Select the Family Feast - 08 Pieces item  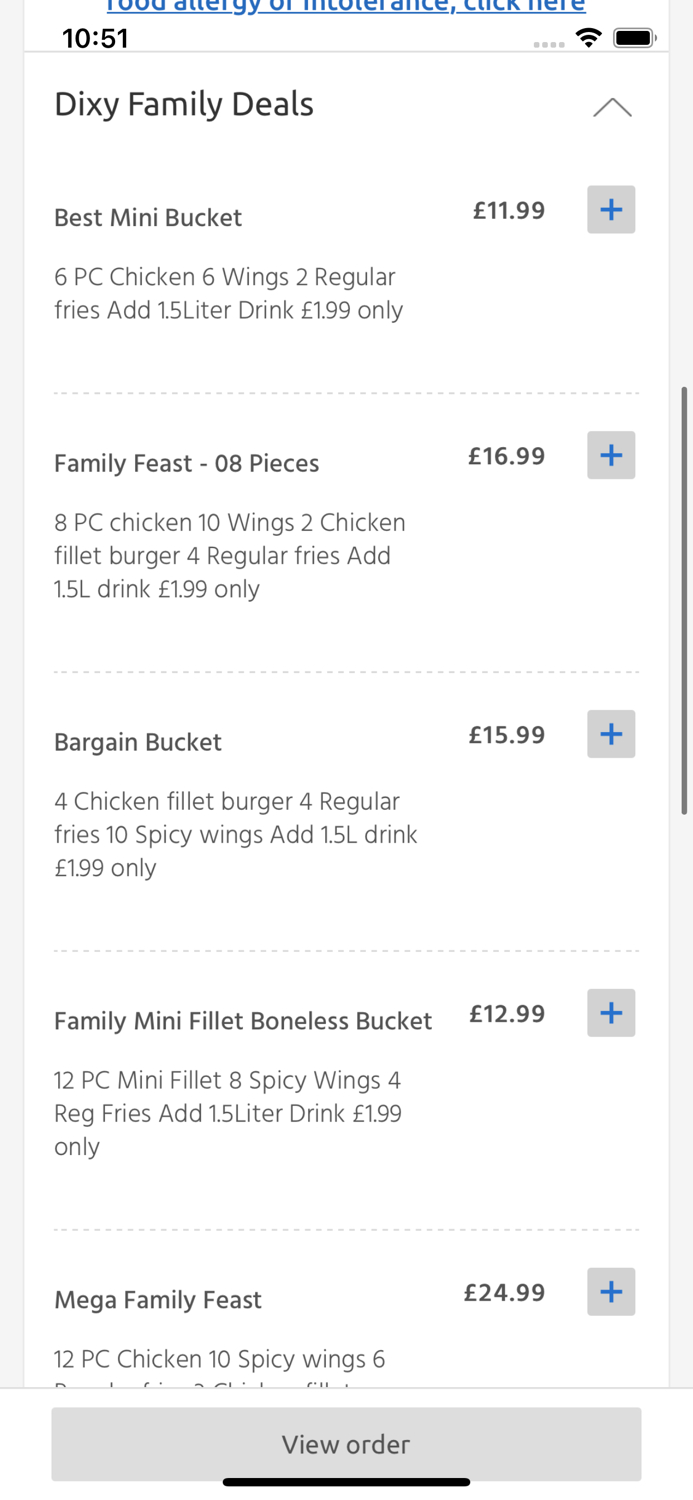187,463
